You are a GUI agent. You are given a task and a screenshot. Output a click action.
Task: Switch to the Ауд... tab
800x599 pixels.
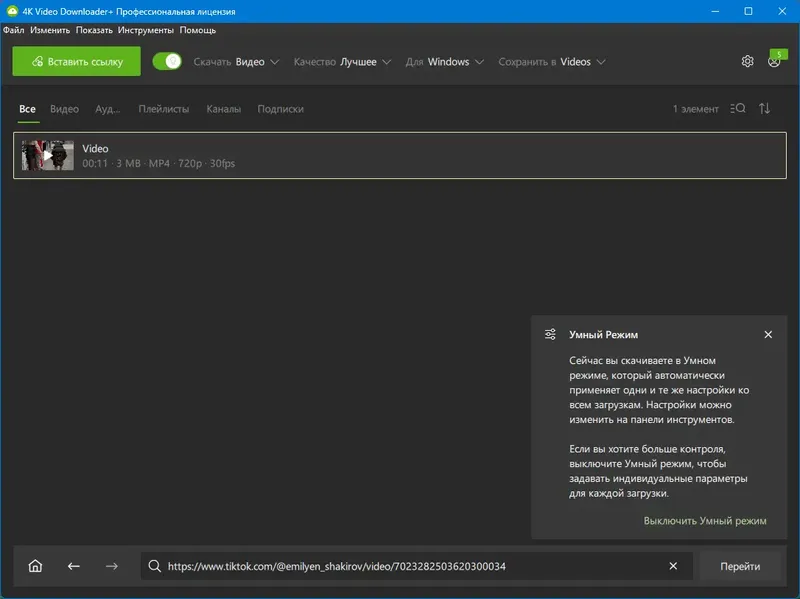click(x=108, y=109)
